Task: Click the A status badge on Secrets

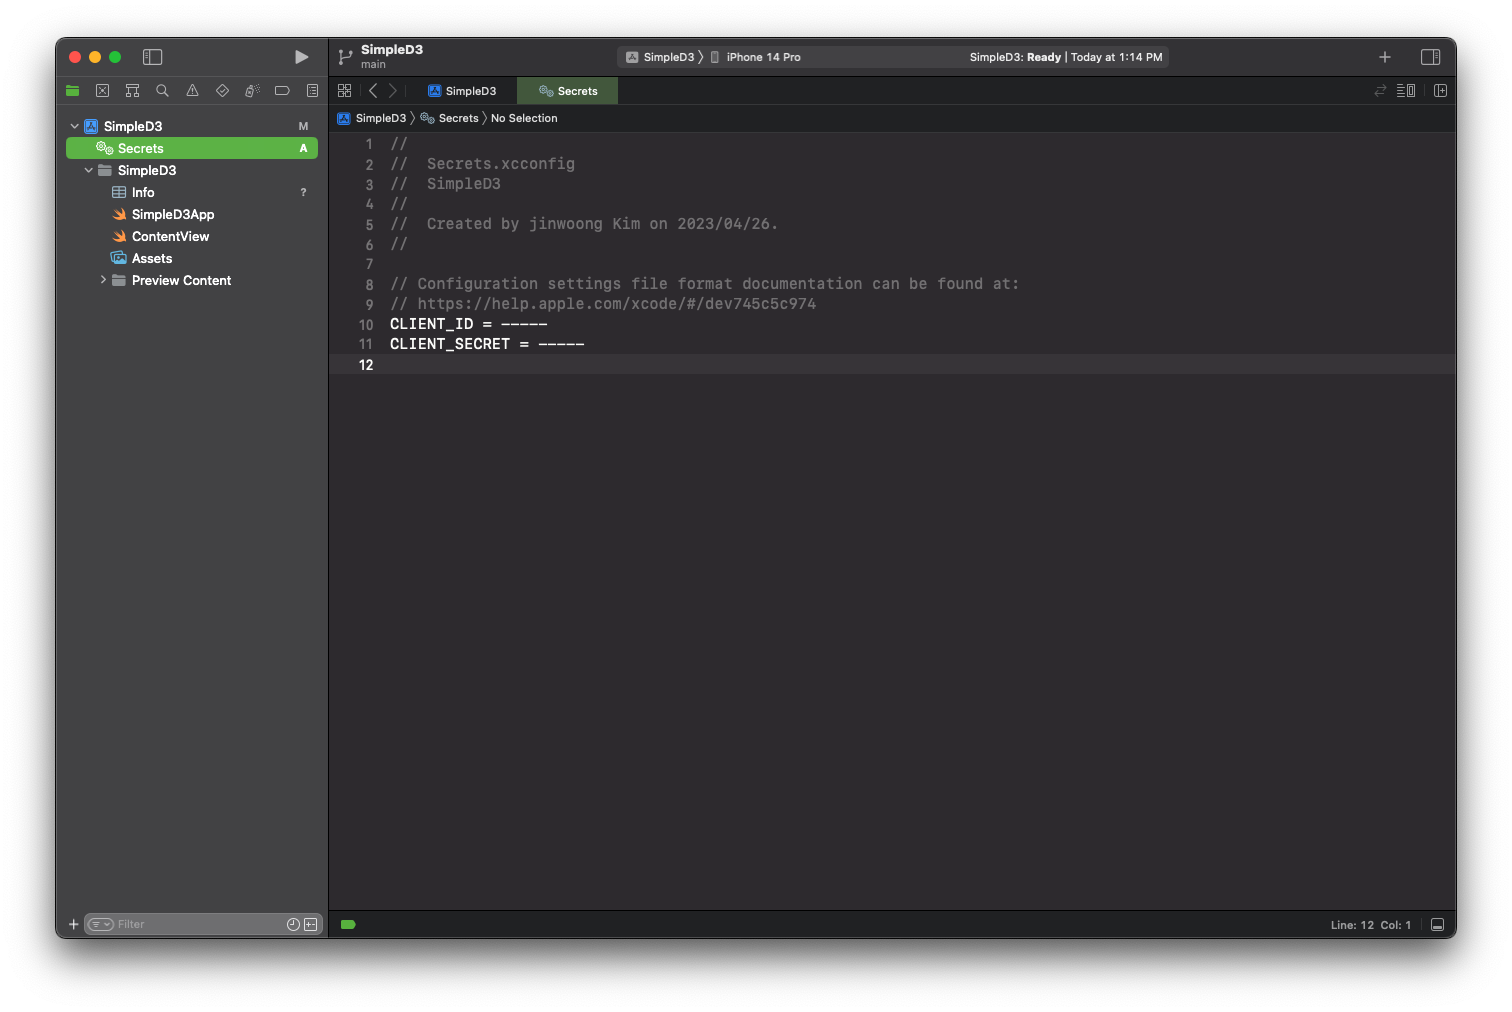Action: (303, 148)
